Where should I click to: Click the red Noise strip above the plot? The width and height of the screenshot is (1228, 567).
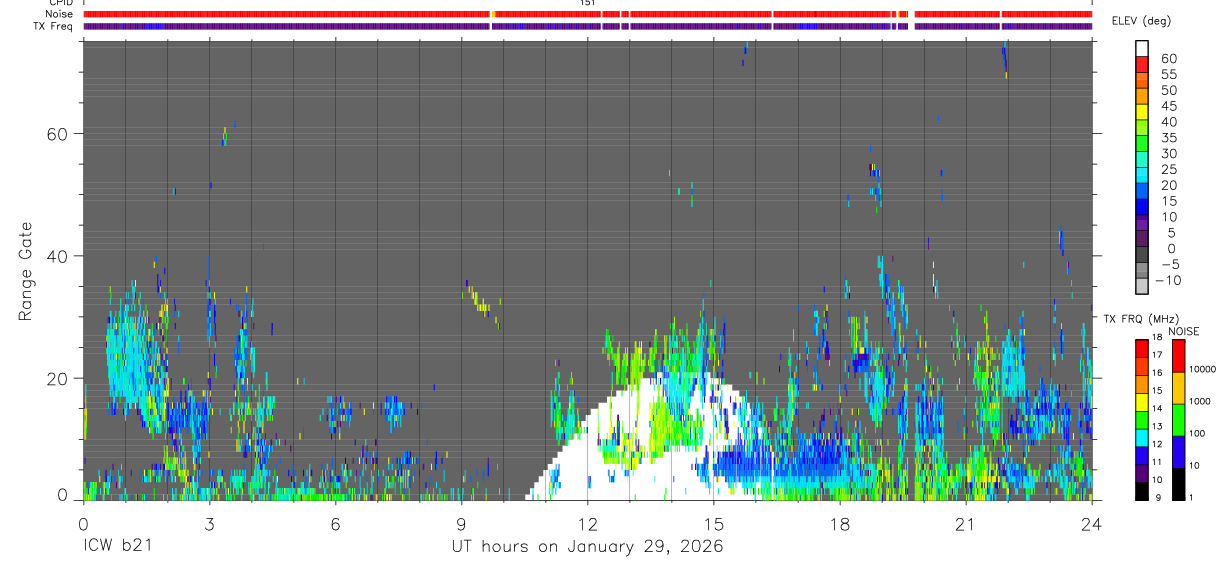click(587, 14)
